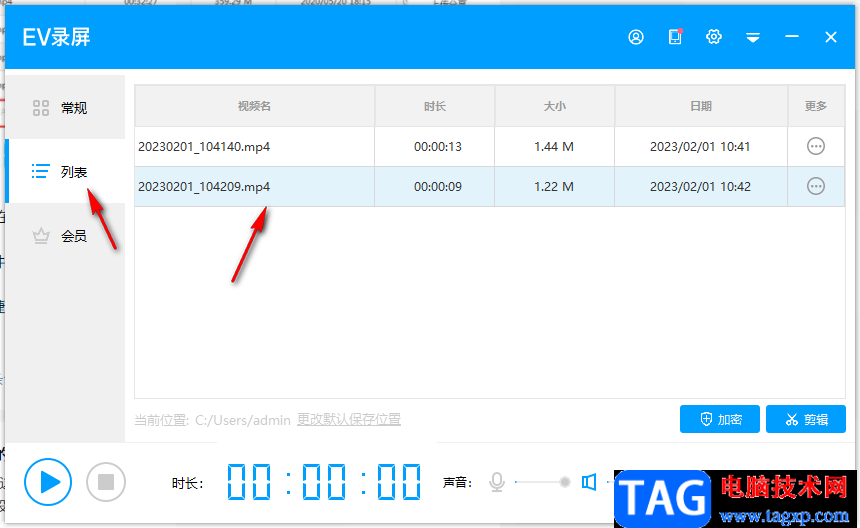This screenshot has height=528, width=860.
Task: Click current path C:/Users/admin text
Action: point(243,421)
